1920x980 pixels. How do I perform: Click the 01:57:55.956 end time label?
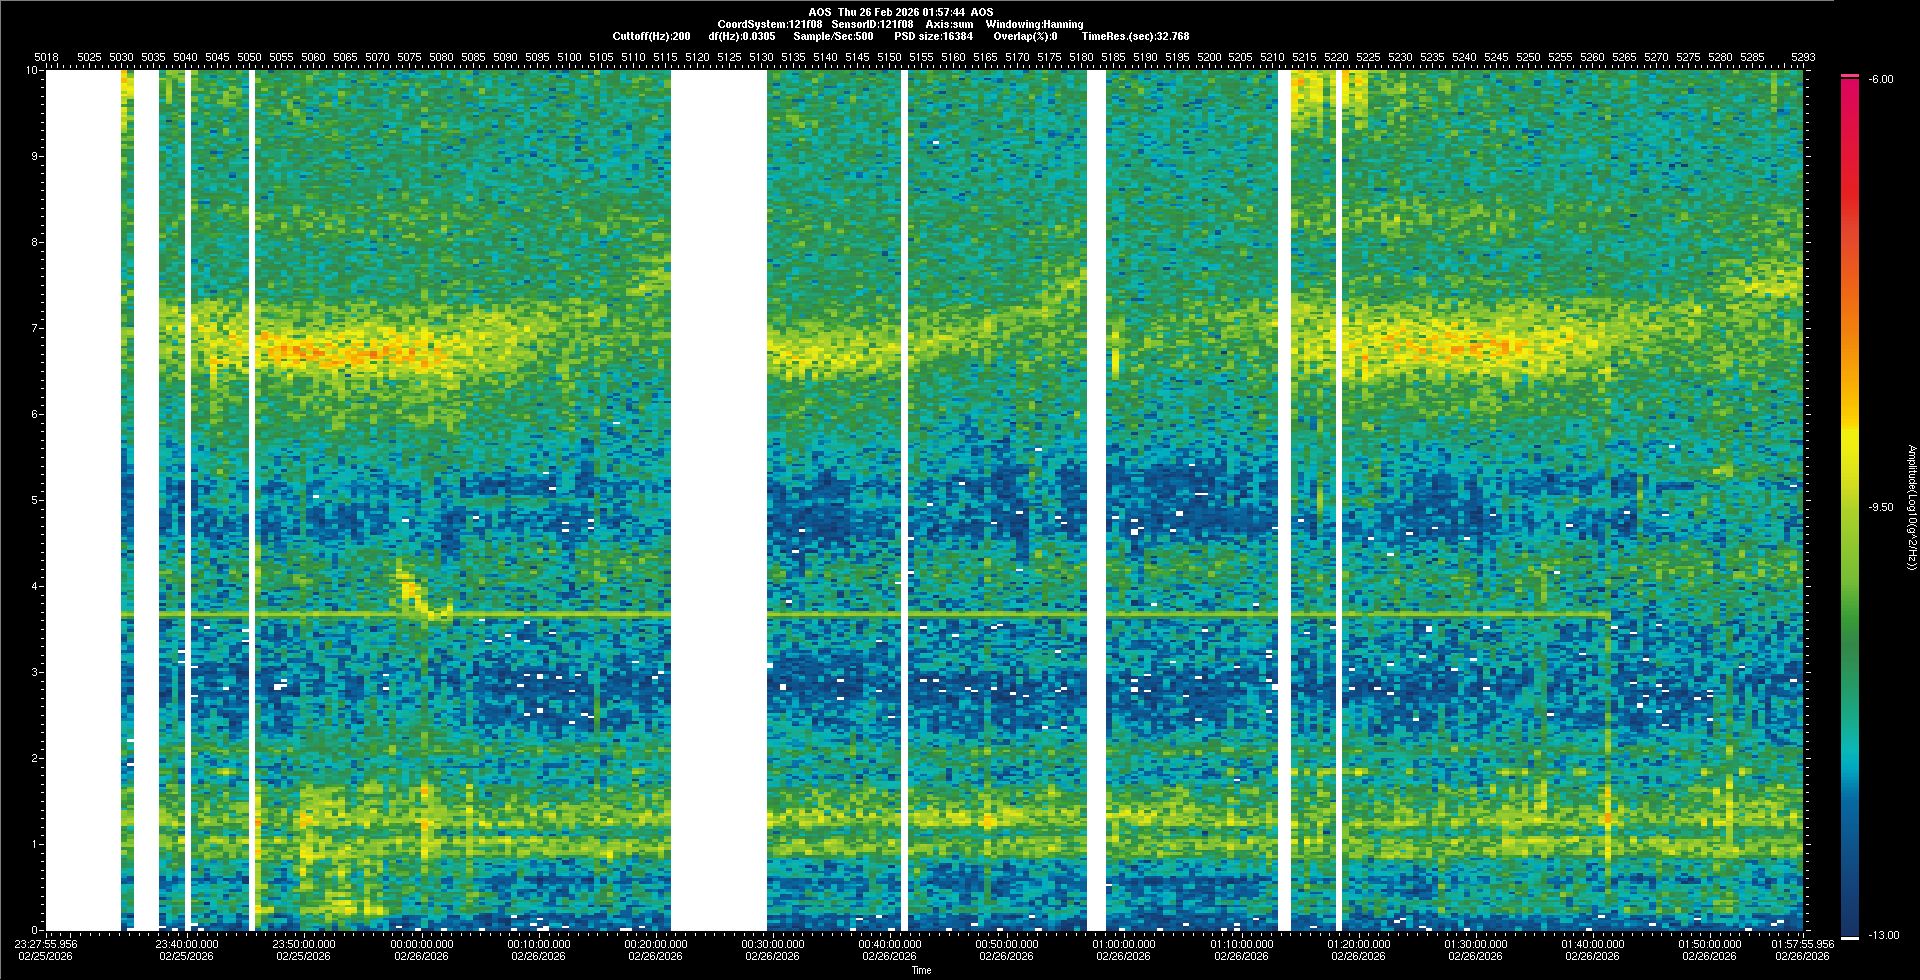point(1801,943)
